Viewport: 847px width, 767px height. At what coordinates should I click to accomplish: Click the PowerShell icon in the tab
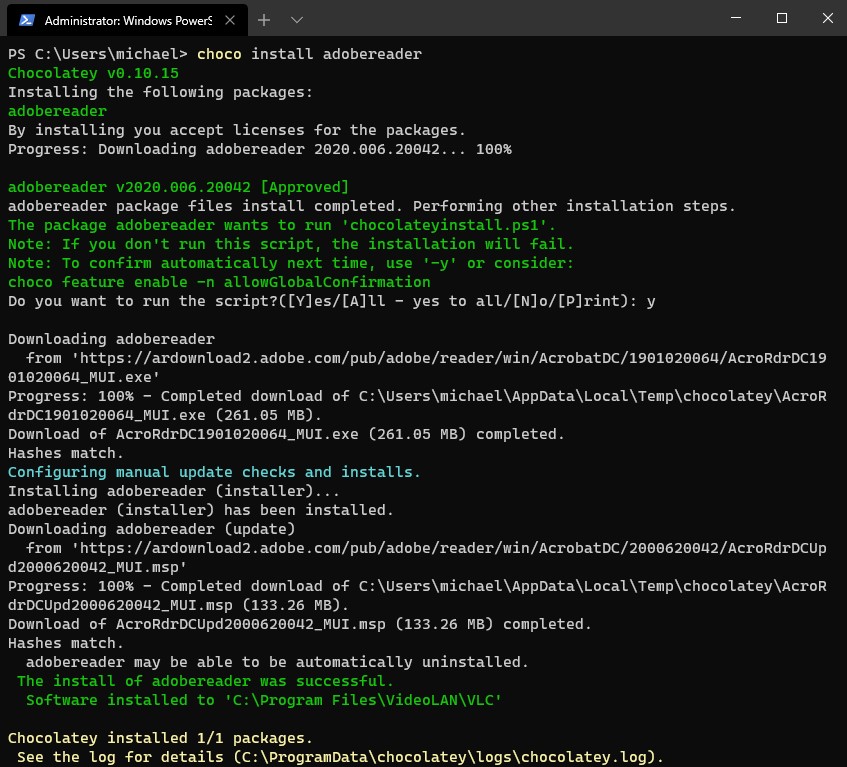click(x=26, y=21)
